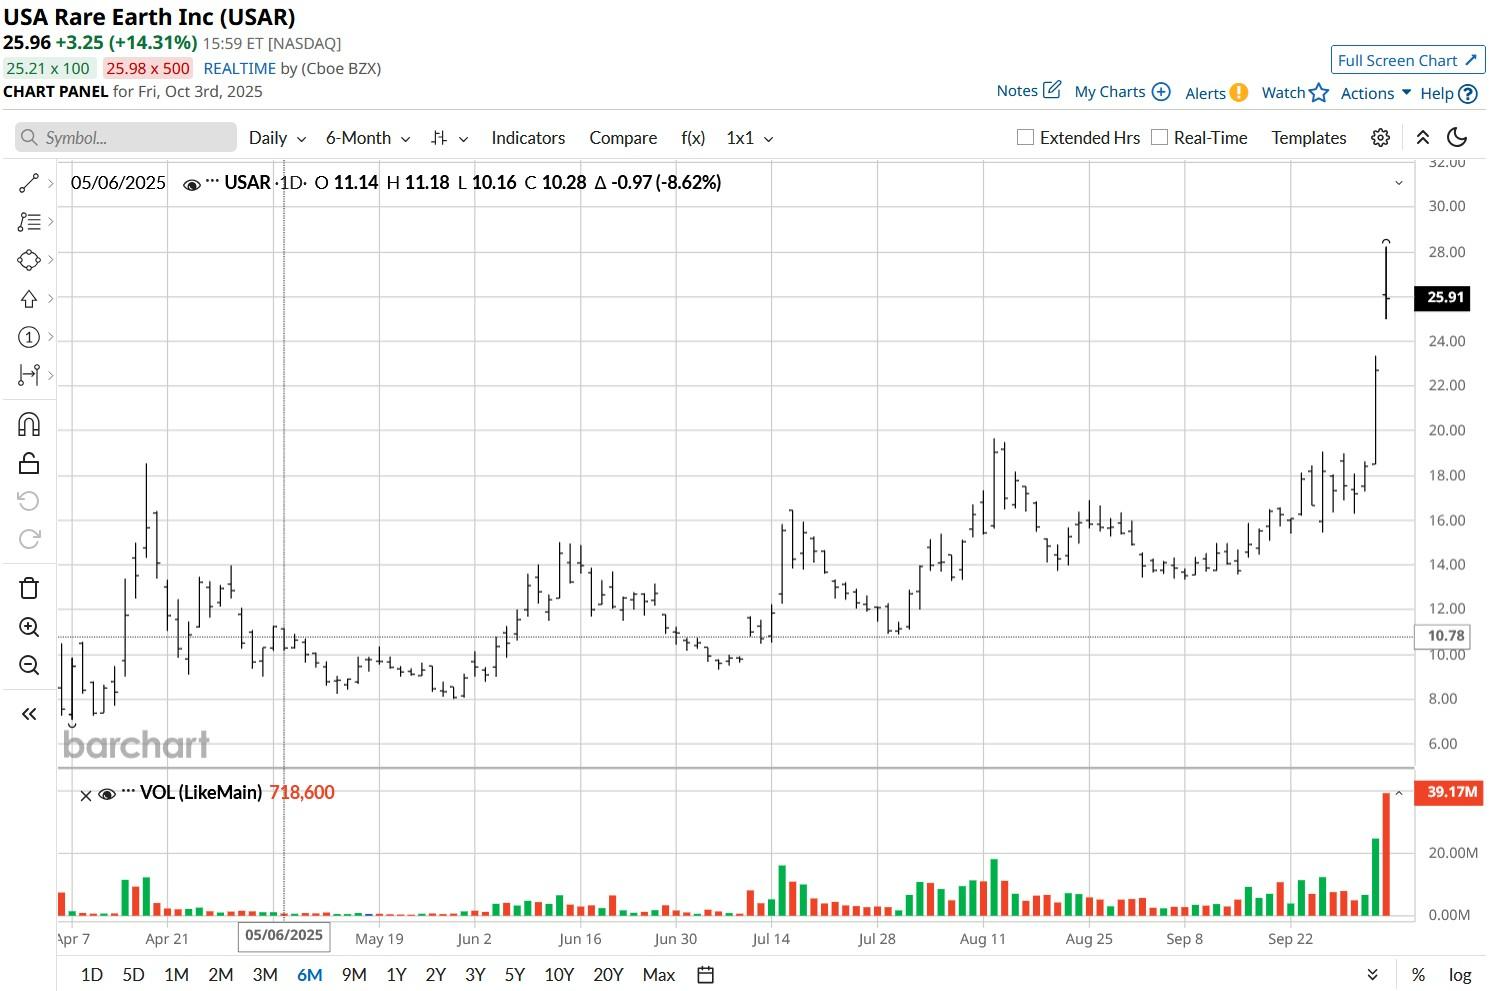Viewport: 1501px width, 991px height.
Task: Open VOL indicator options dots
Action: pos(128,792)
